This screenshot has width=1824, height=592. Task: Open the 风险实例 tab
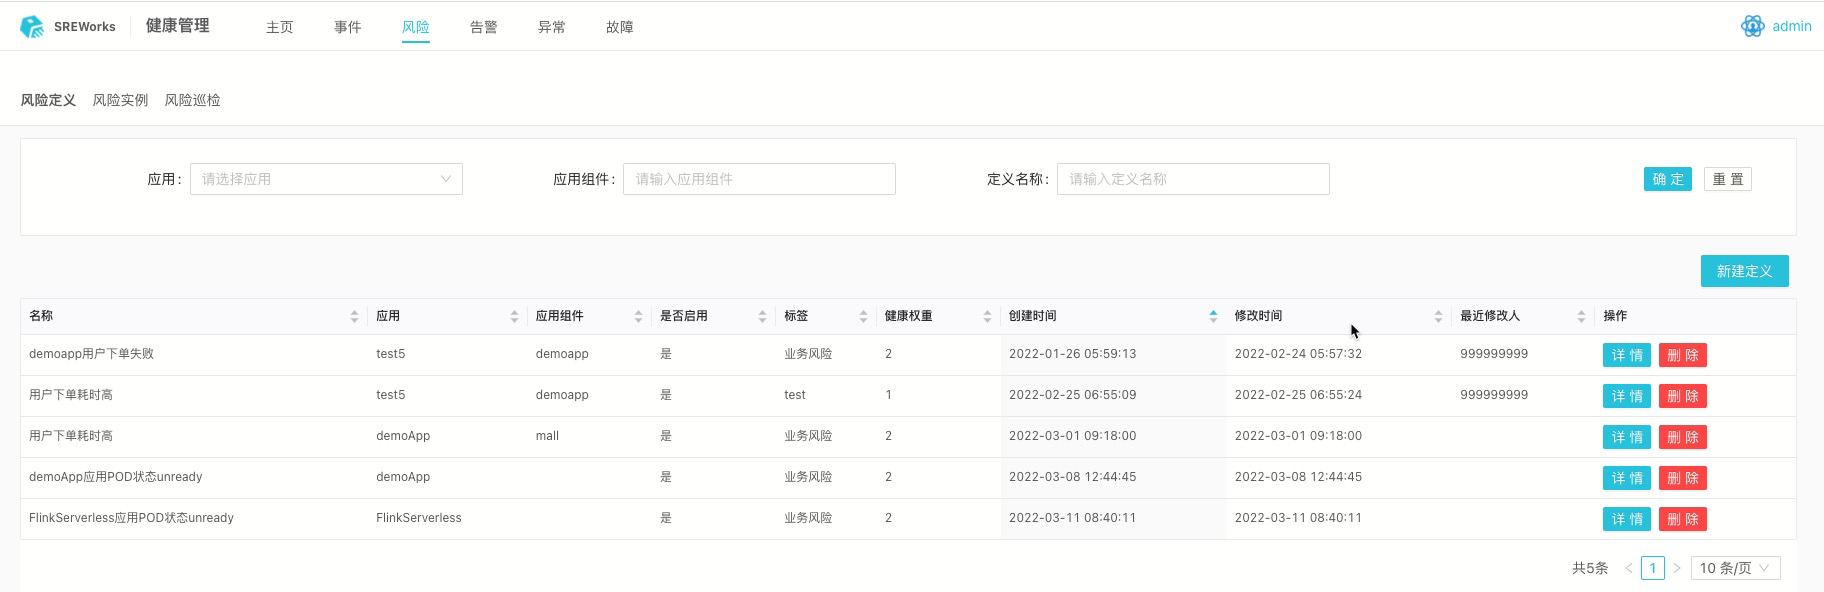pyautogui.click(x=120, y=100)
